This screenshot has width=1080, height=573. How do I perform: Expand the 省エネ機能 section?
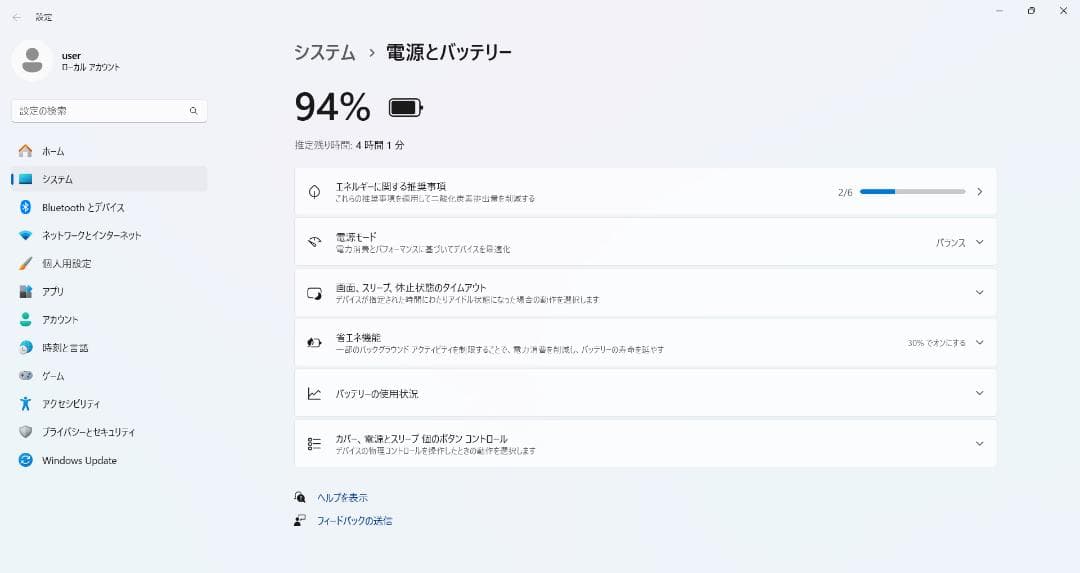[x=979, y=342]
